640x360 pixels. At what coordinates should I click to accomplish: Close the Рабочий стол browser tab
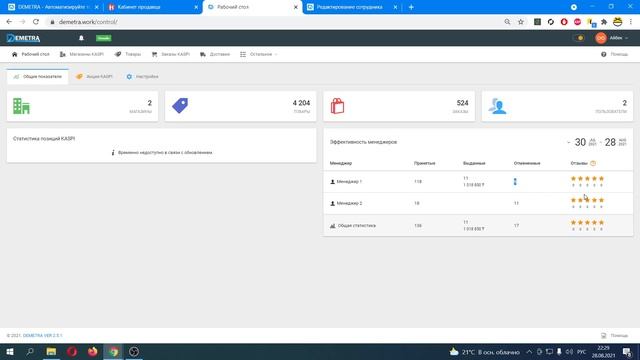click(x=296, y=7)
